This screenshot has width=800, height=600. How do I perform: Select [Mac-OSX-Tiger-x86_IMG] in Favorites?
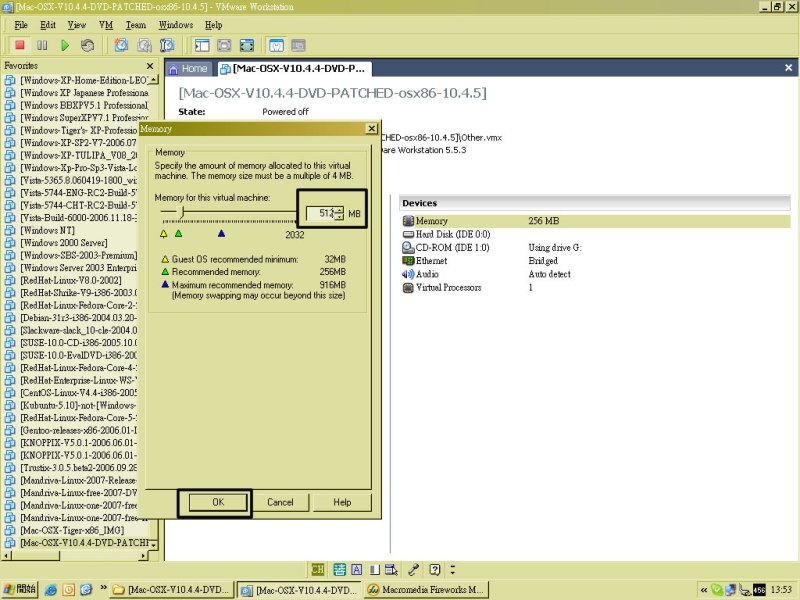pos(64,530)
